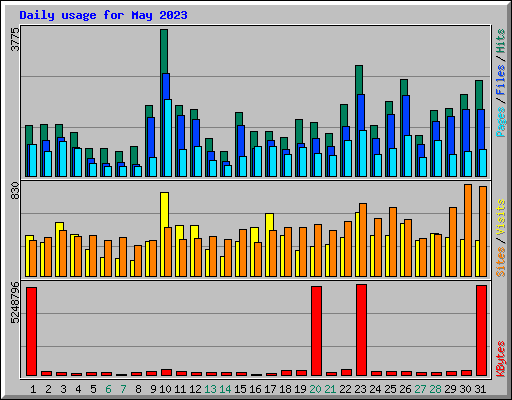Click the green day 21 axis label
512x400 pixels.
click(330, 389)
